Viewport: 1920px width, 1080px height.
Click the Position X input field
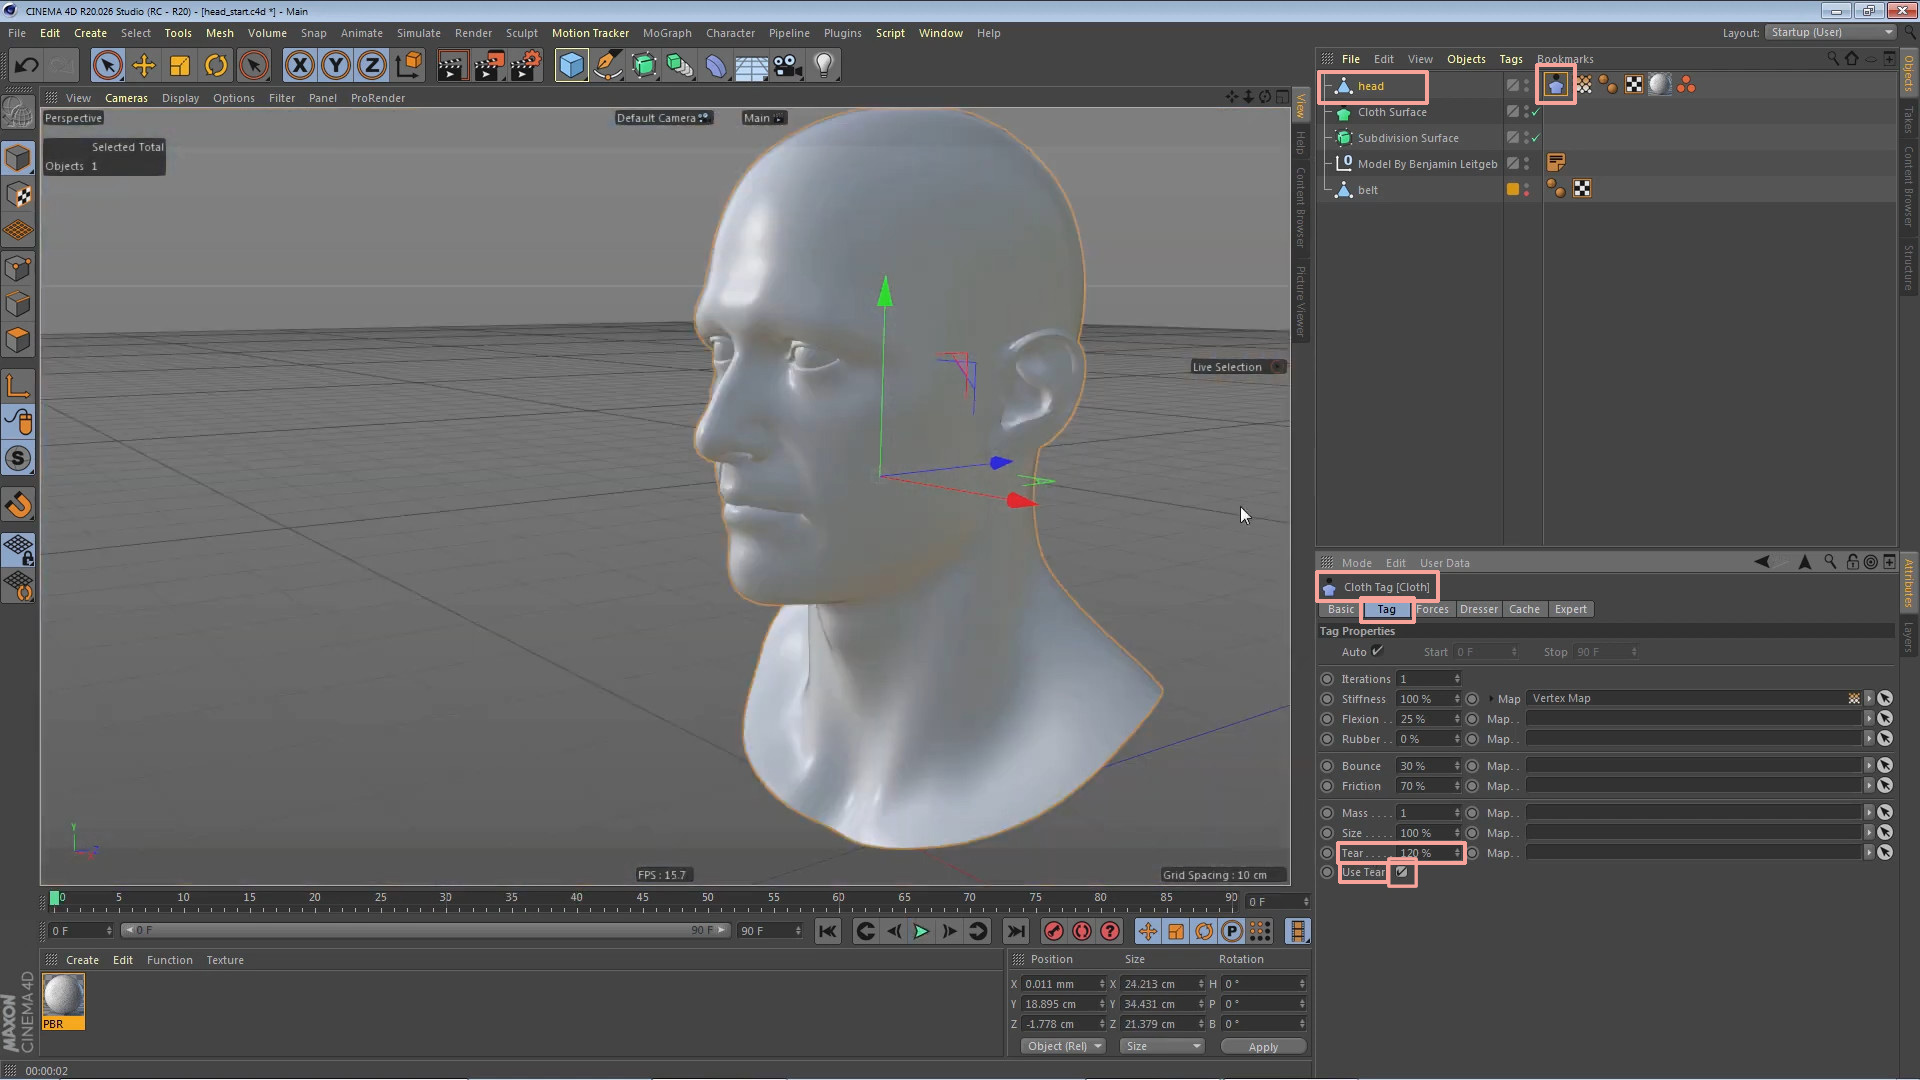[x=1063, y=984]
